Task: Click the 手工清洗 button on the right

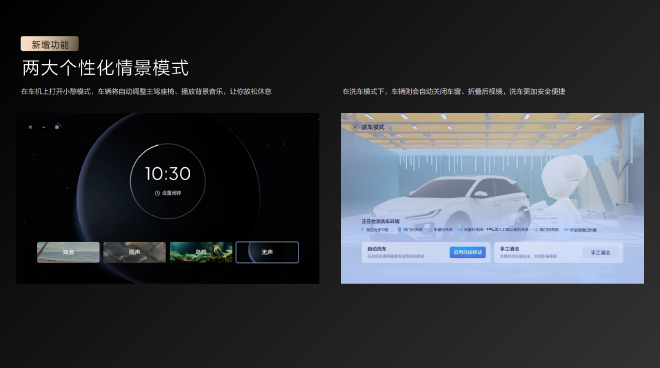Action: coord(600,253)
